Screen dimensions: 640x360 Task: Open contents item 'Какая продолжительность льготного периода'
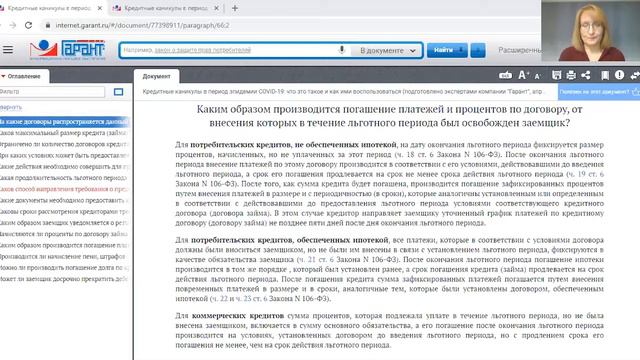click(64, 178)
